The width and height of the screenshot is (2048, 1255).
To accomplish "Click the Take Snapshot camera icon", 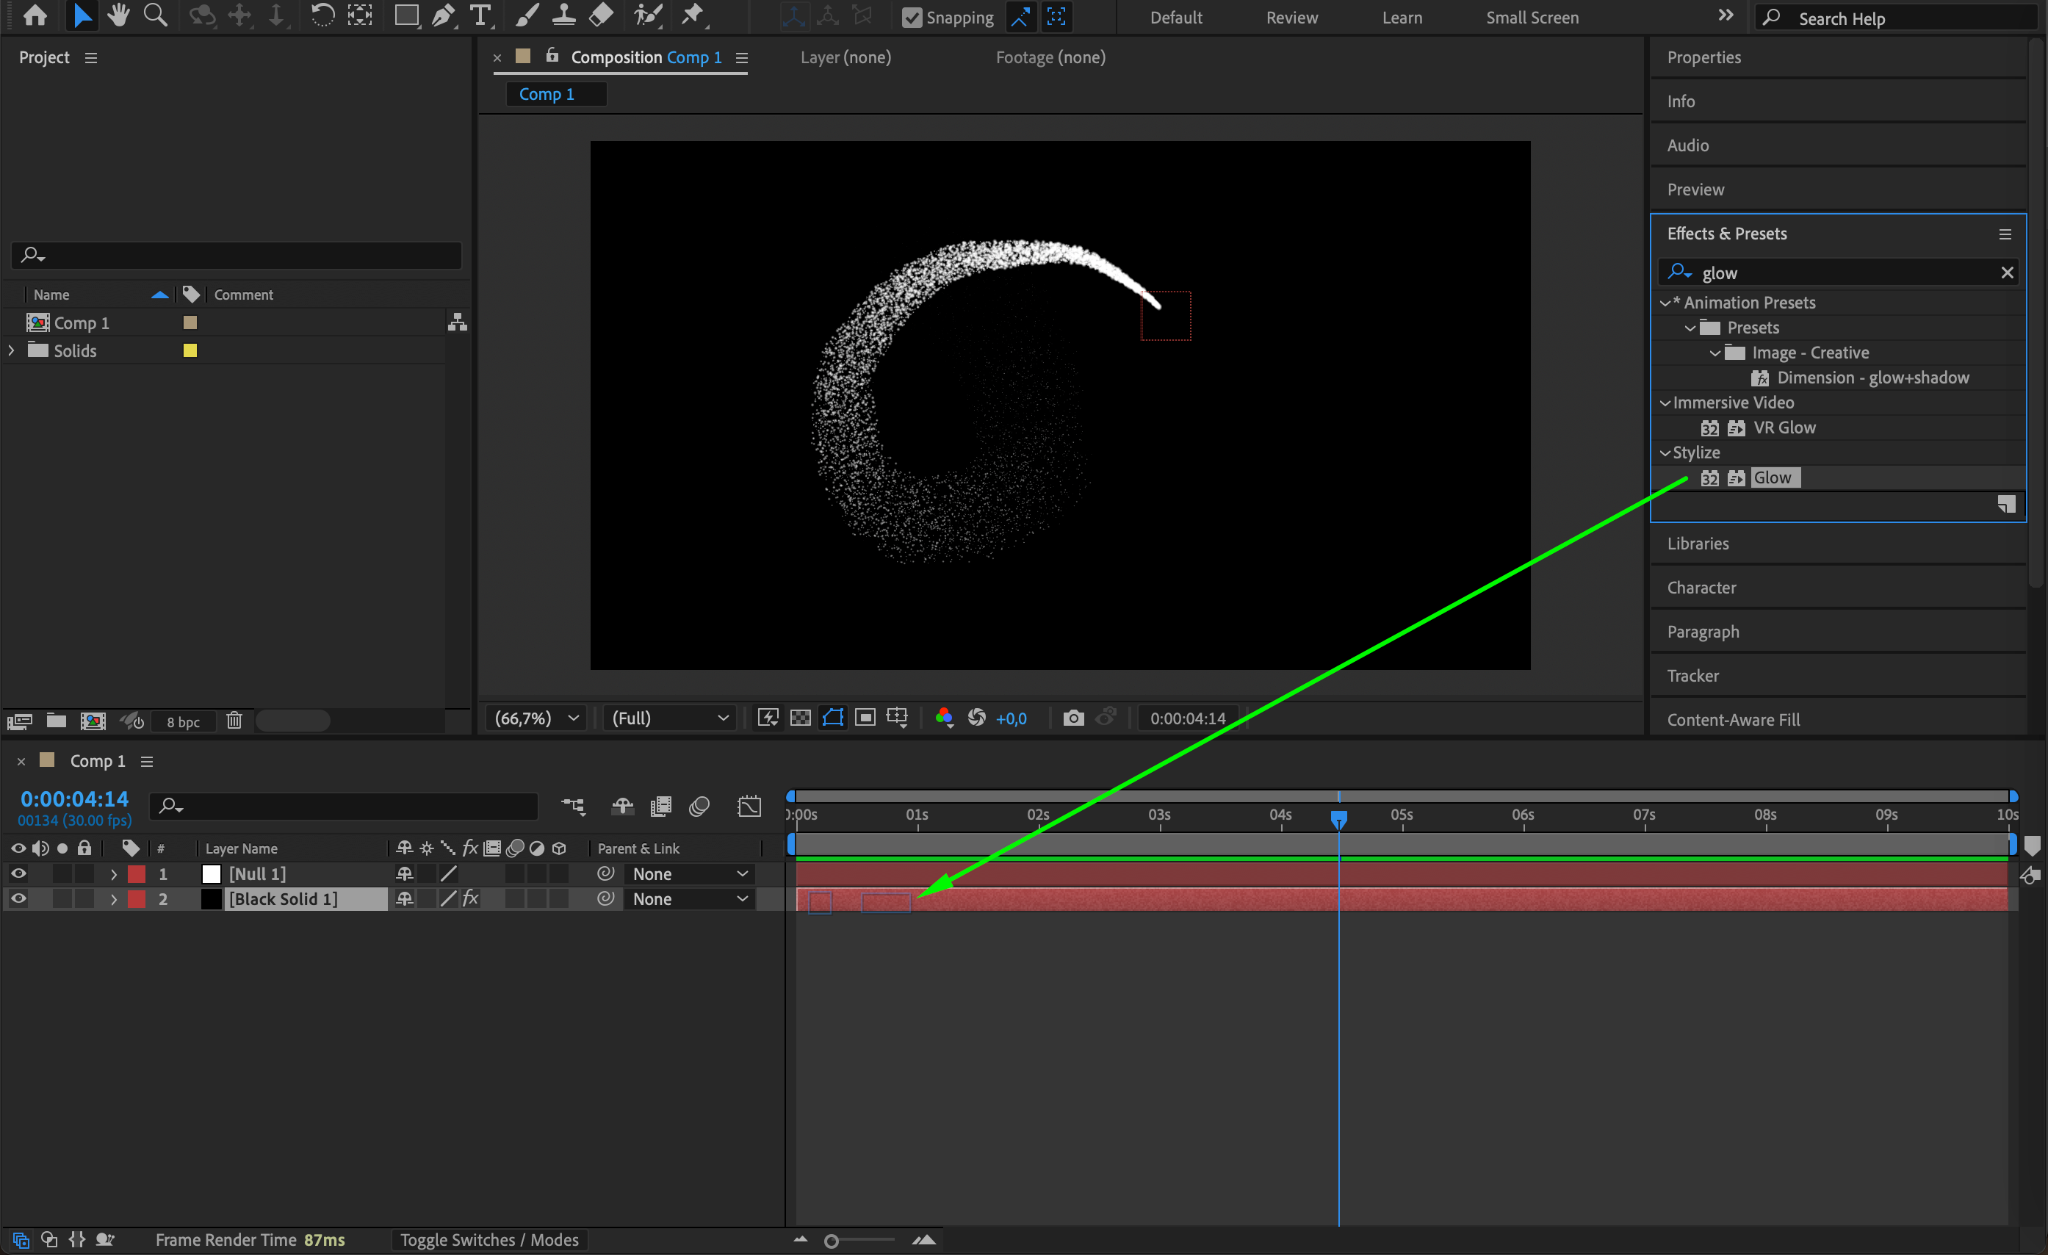I will coord(1073,718).
